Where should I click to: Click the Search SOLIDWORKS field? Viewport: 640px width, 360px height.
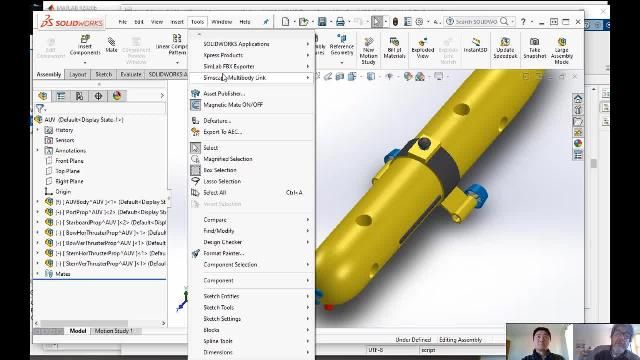click(477, 22)
